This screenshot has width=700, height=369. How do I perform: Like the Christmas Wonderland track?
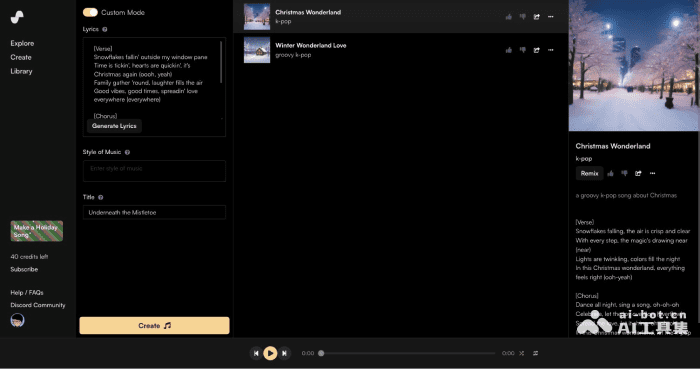click(x=508, y=17)
